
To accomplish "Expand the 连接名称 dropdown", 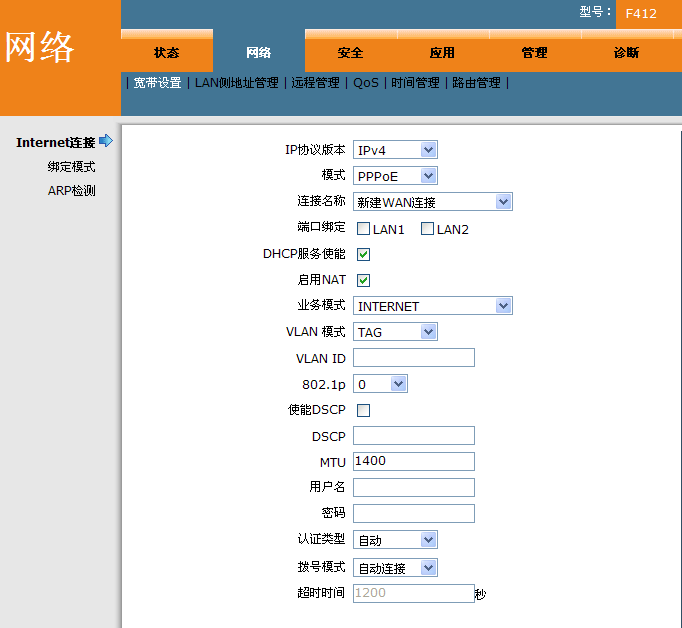I will [x=433, y=202].
